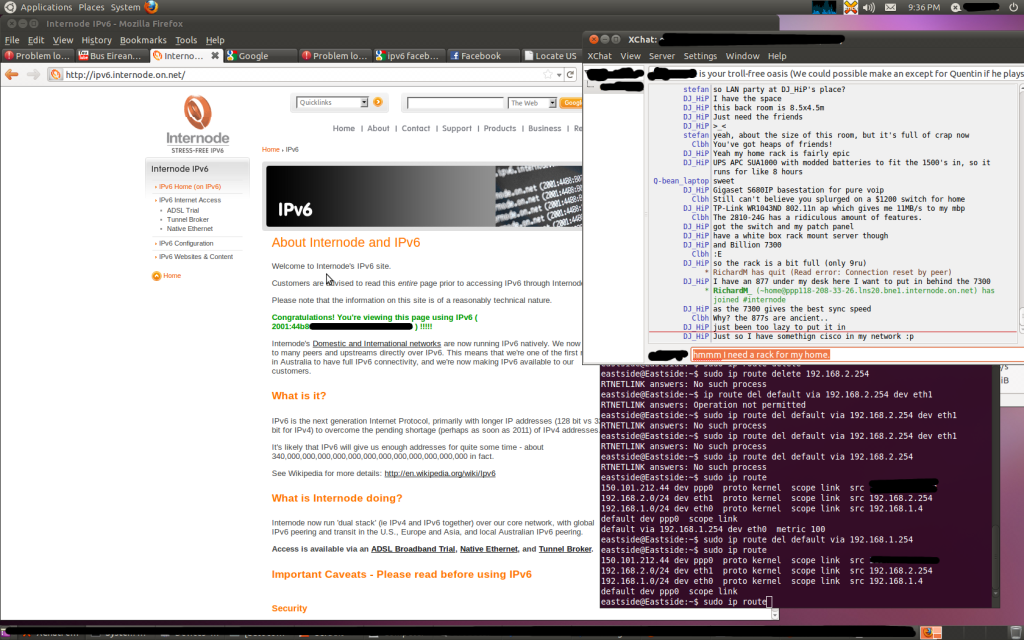The image size is (1024, 640).
Task: Click the power session icon
Action: pos(1013,7)
